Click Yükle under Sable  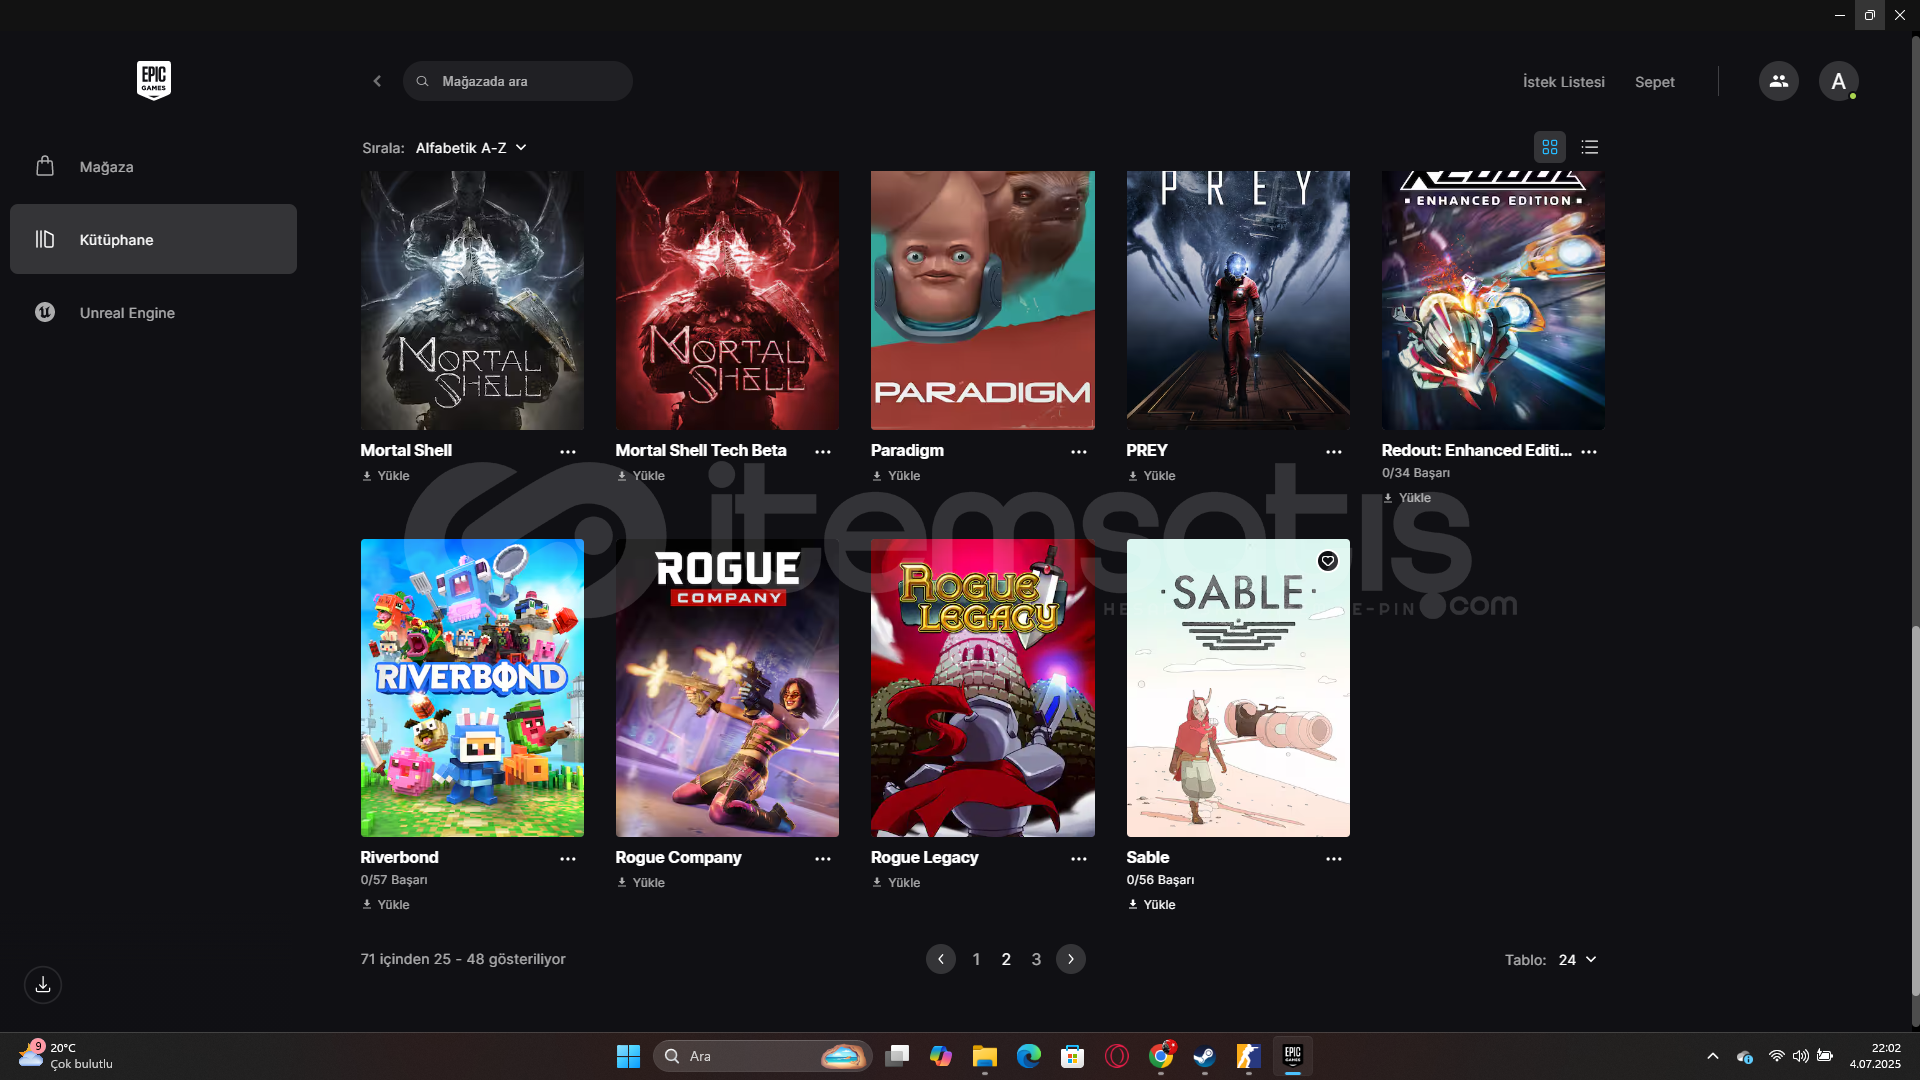[1152, 905]
